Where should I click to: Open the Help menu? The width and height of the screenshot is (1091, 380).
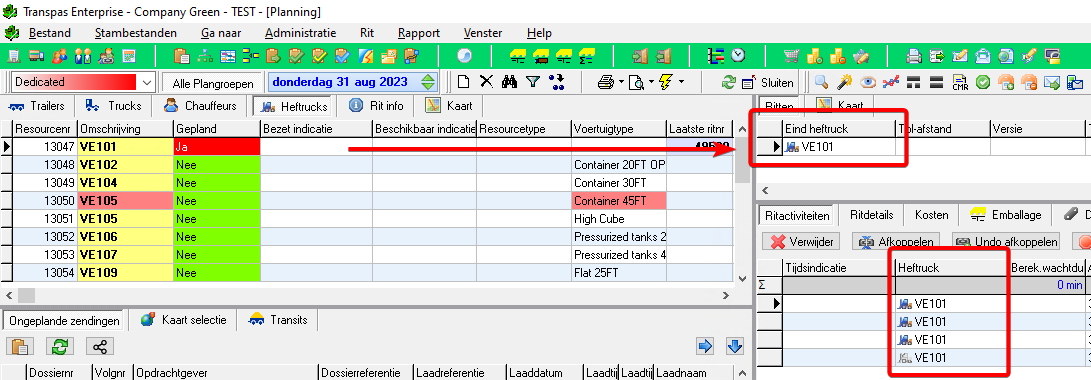coord(539,33)
